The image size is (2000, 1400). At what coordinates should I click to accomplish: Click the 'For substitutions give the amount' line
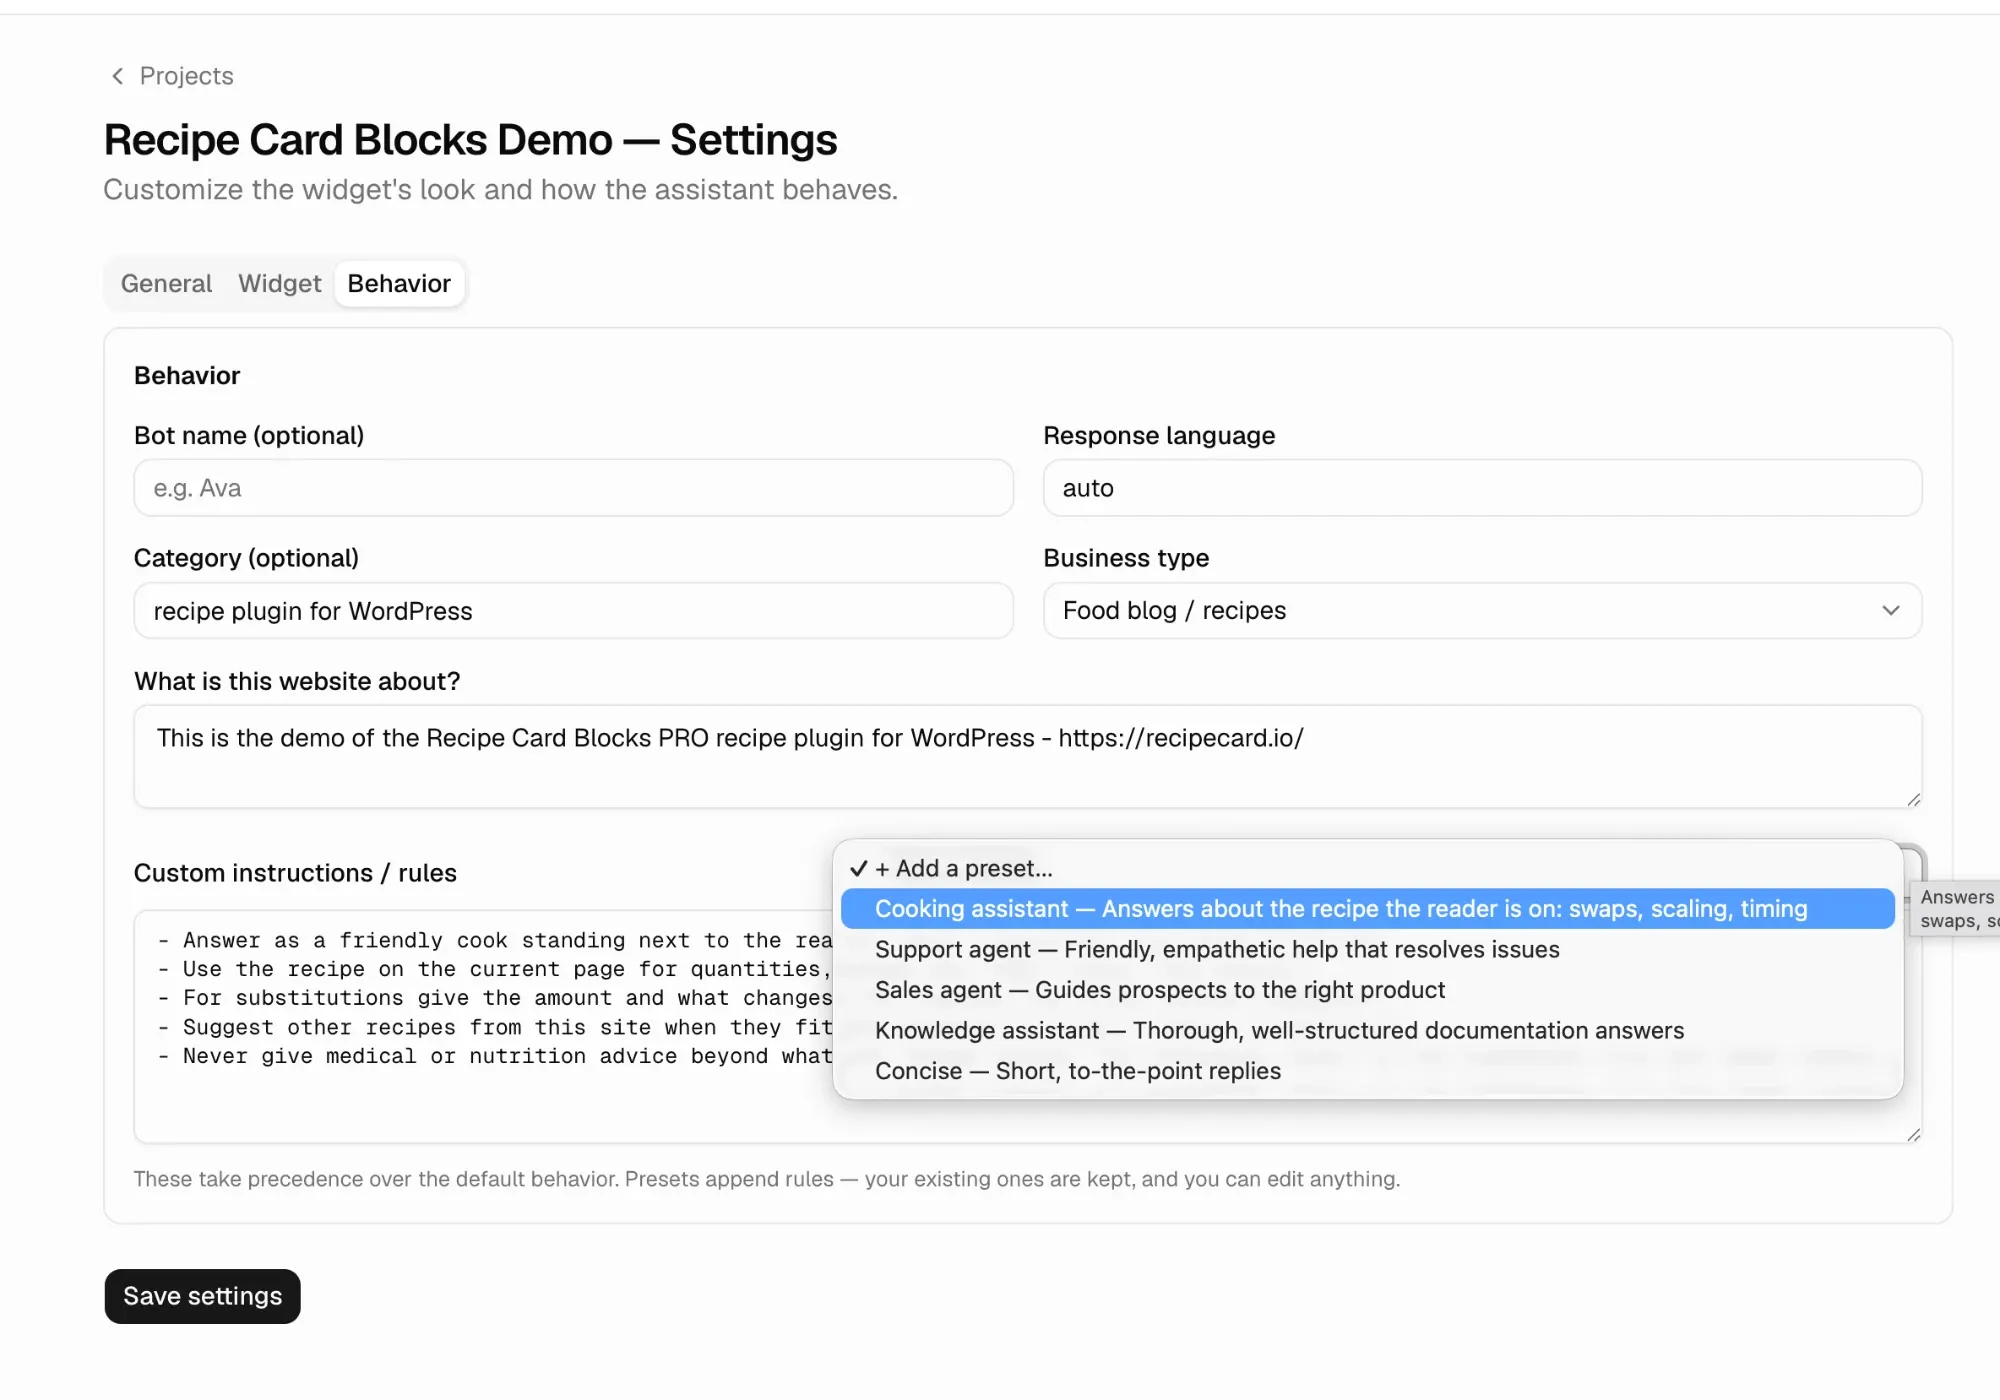coord(495,998)
